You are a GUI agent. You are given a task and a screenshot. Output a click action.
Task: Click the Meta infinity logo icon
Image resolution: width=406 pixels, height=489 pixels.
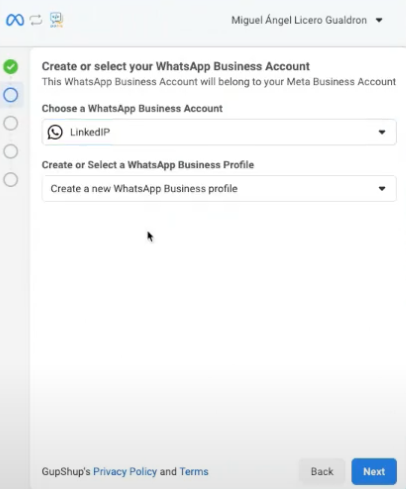tap(15, 20)
